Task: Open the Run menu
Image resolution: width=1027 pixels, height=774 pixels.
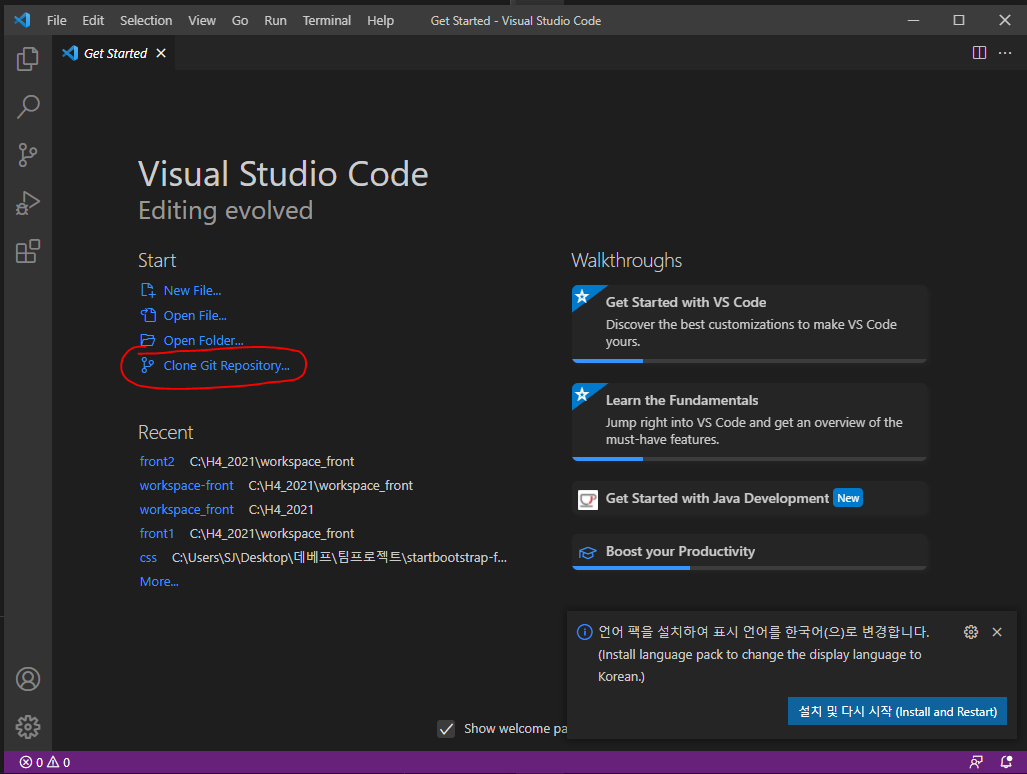Action: [275, 20]
